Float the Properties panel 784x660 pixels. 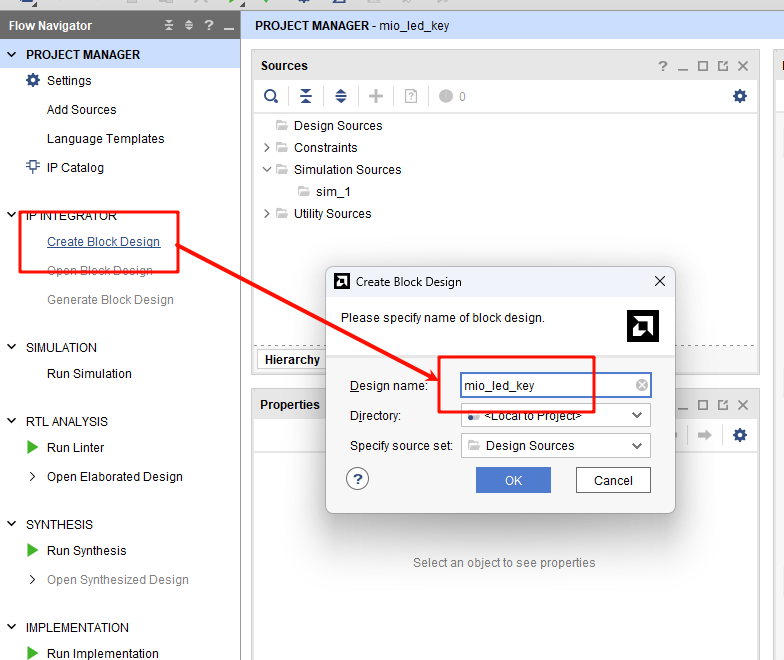(x=723, y=405)
